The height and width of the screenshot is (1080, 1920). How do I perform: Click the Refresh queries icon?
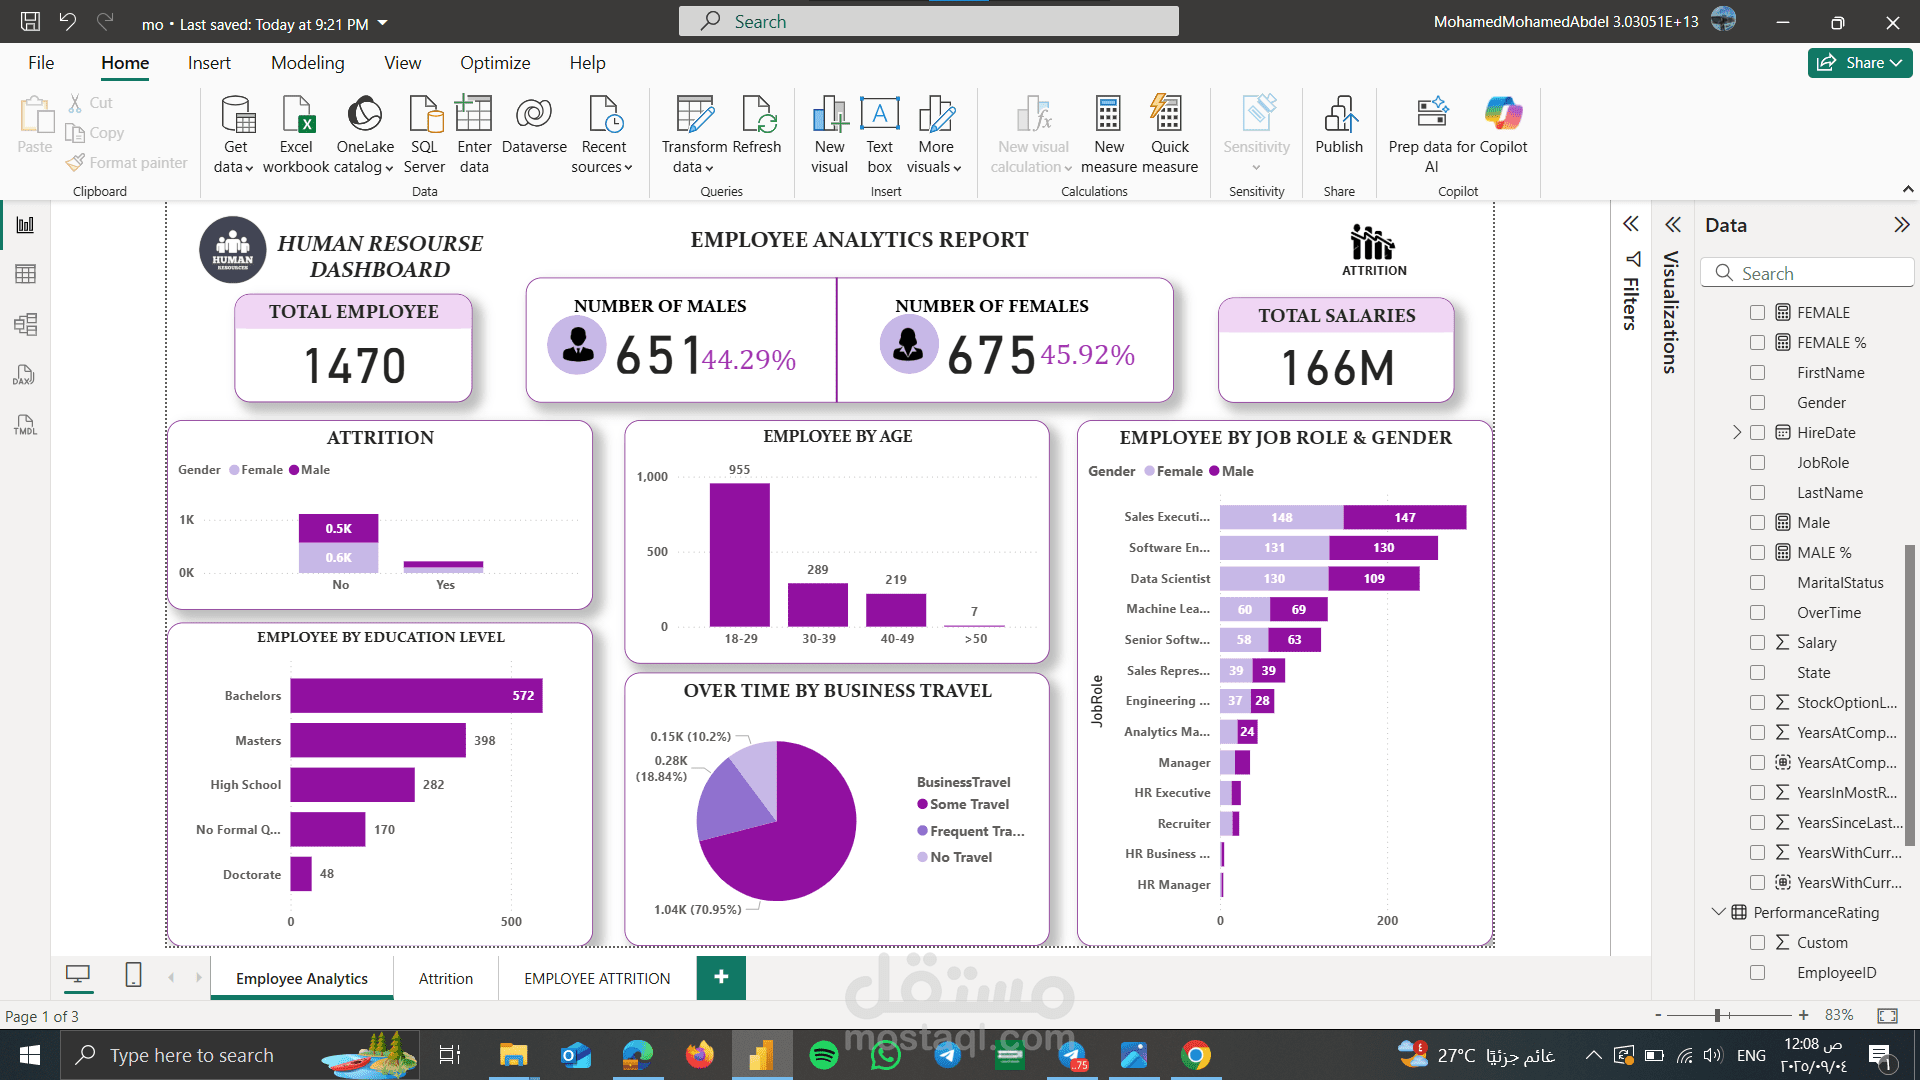click(757, 116)
